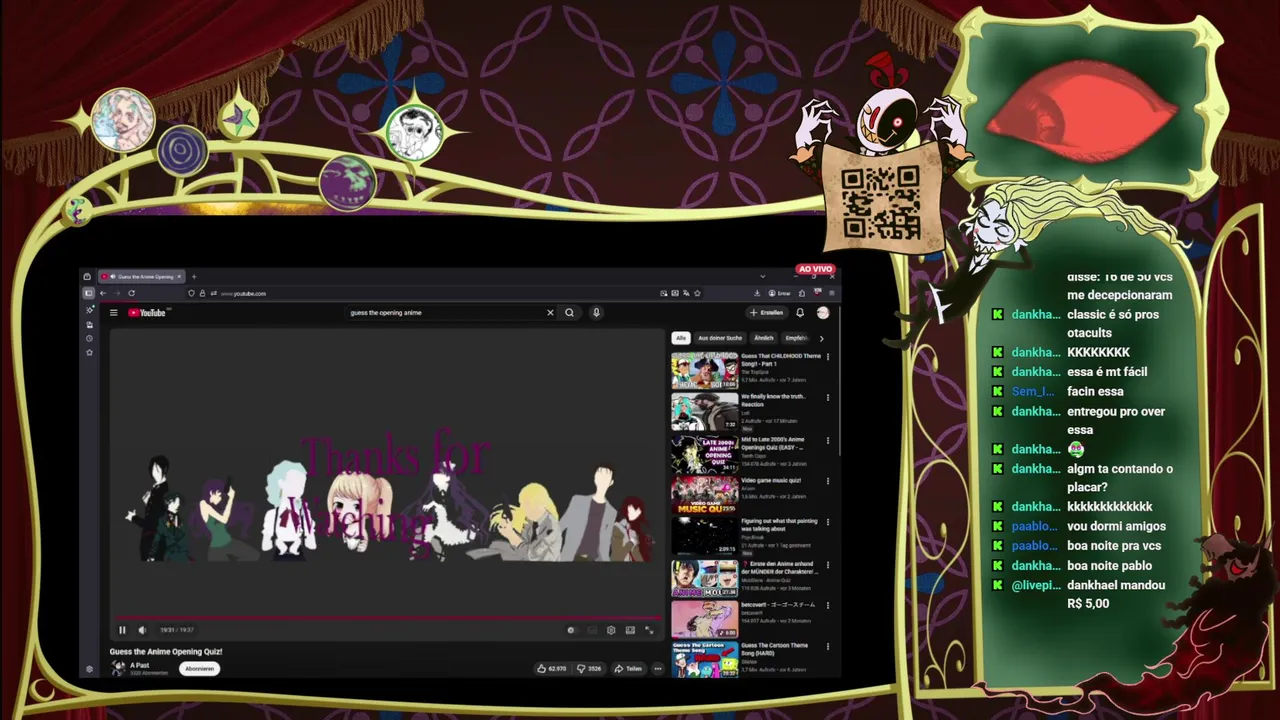
Task: Open Mid to Late 2000's Anime Openings thumbnail
Action: [704, 453]
